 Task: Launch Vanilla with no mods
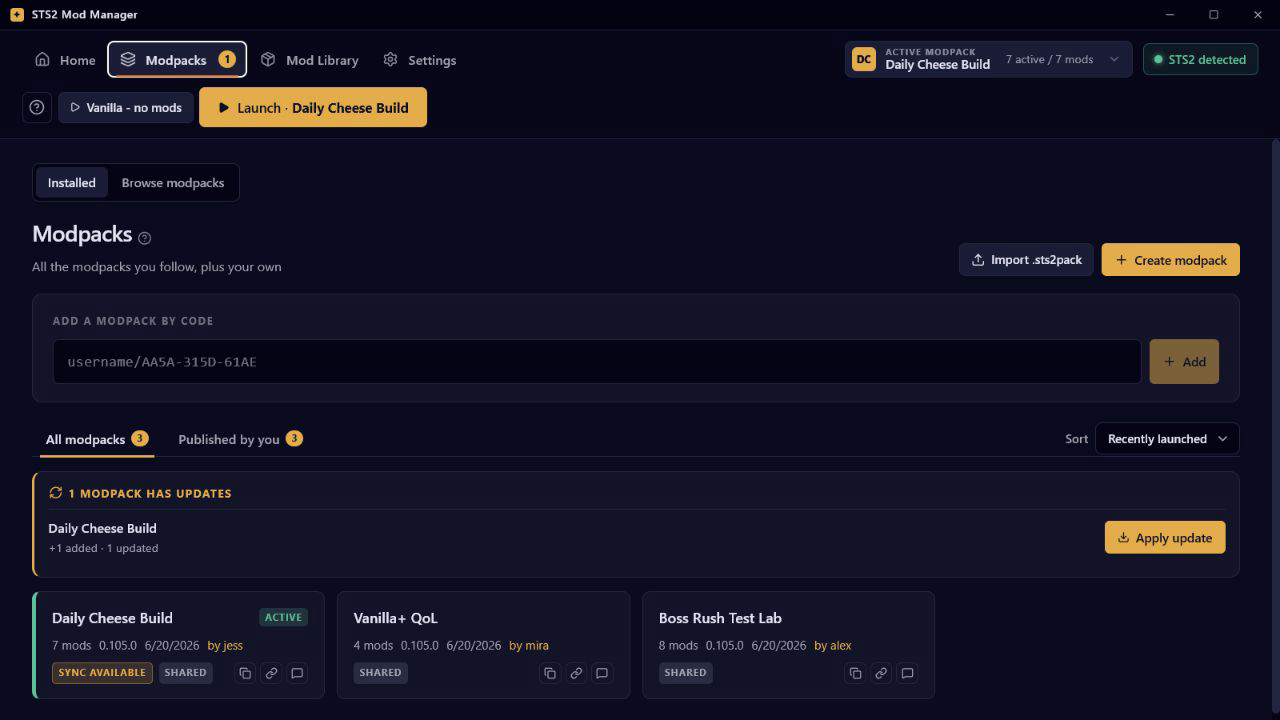coord(126,108)
